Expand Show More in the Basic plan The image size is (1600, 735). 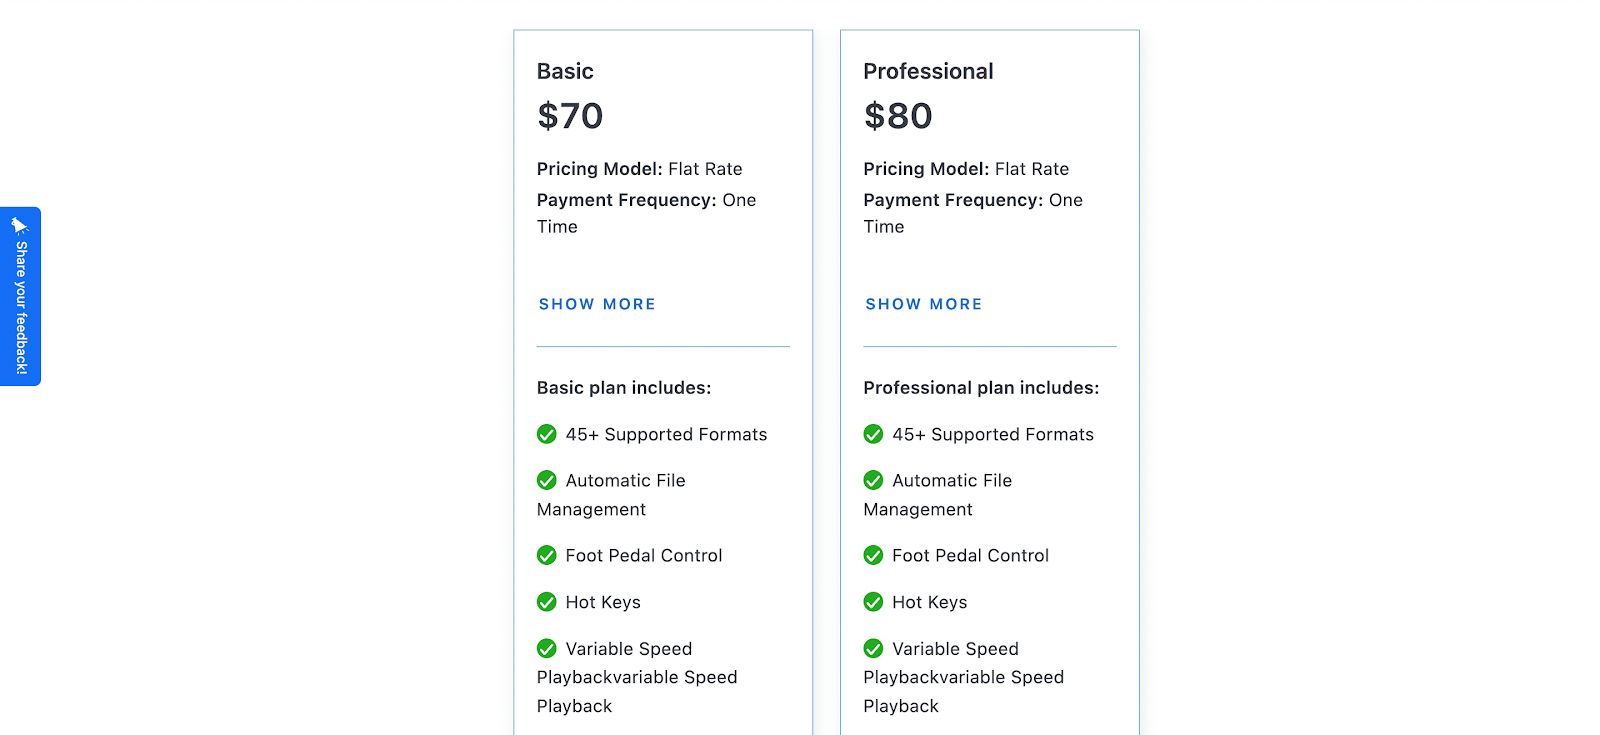click(x=597, y=304)
